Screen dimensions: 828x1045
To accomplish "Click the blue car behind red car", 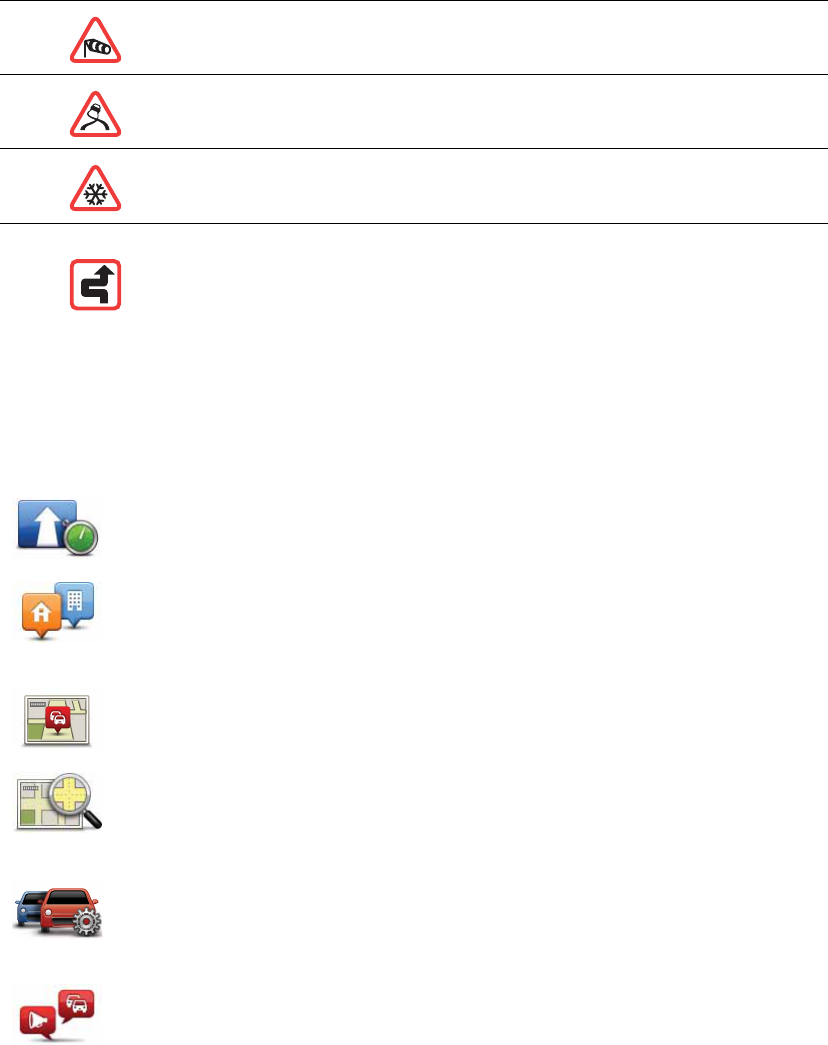I will (28, 908).
